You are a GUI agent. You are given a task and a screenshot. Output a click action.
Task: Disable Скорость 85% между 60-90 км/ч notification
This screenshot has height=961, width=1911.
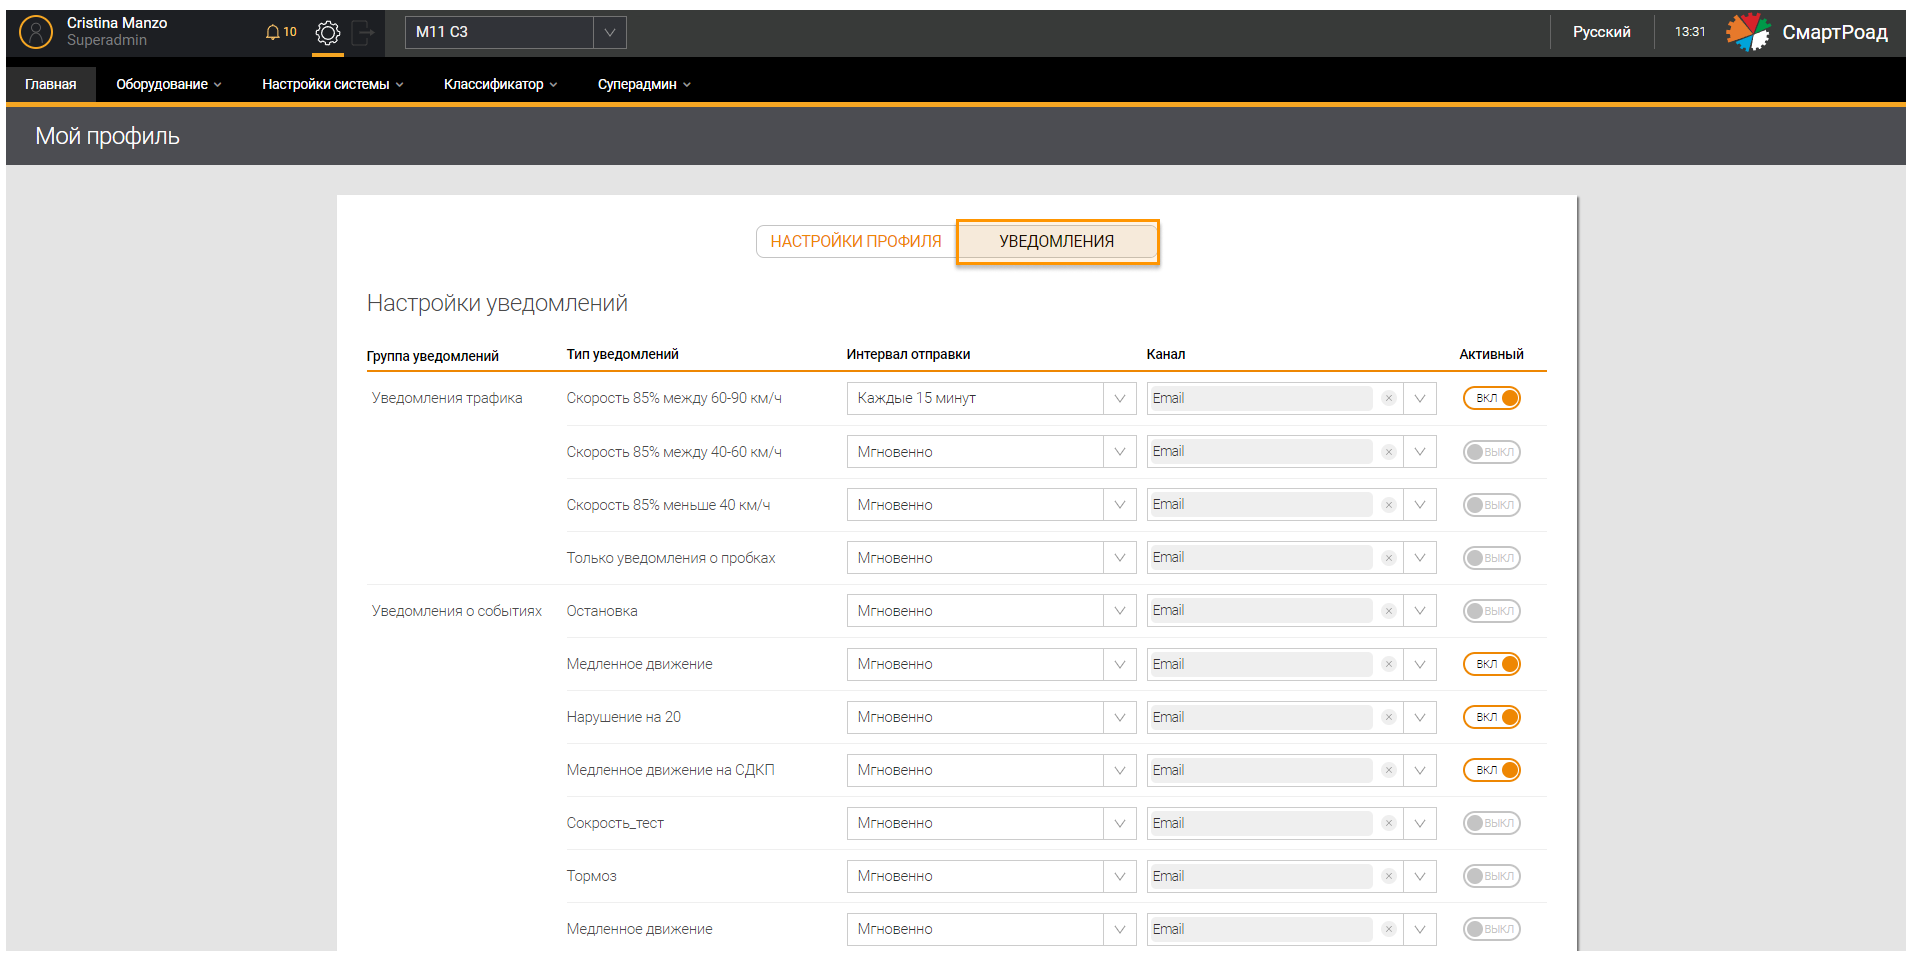[1491, 398]
